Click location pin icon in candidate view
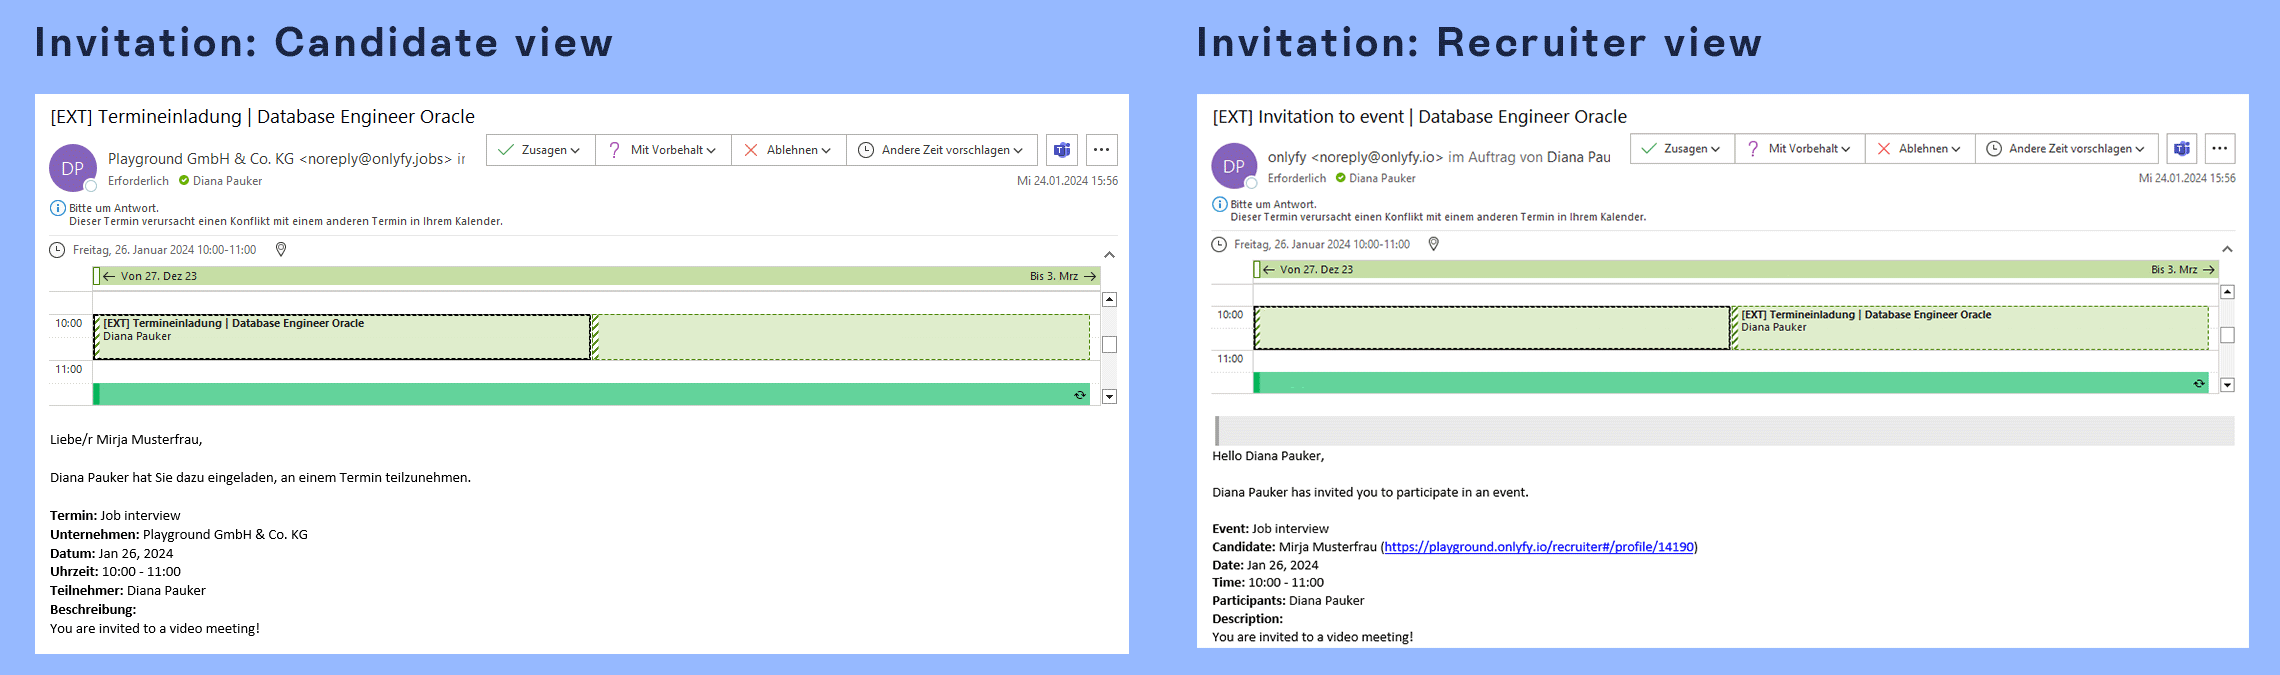The height and width of the screenshot is (675, 2280). click(281, 249)
